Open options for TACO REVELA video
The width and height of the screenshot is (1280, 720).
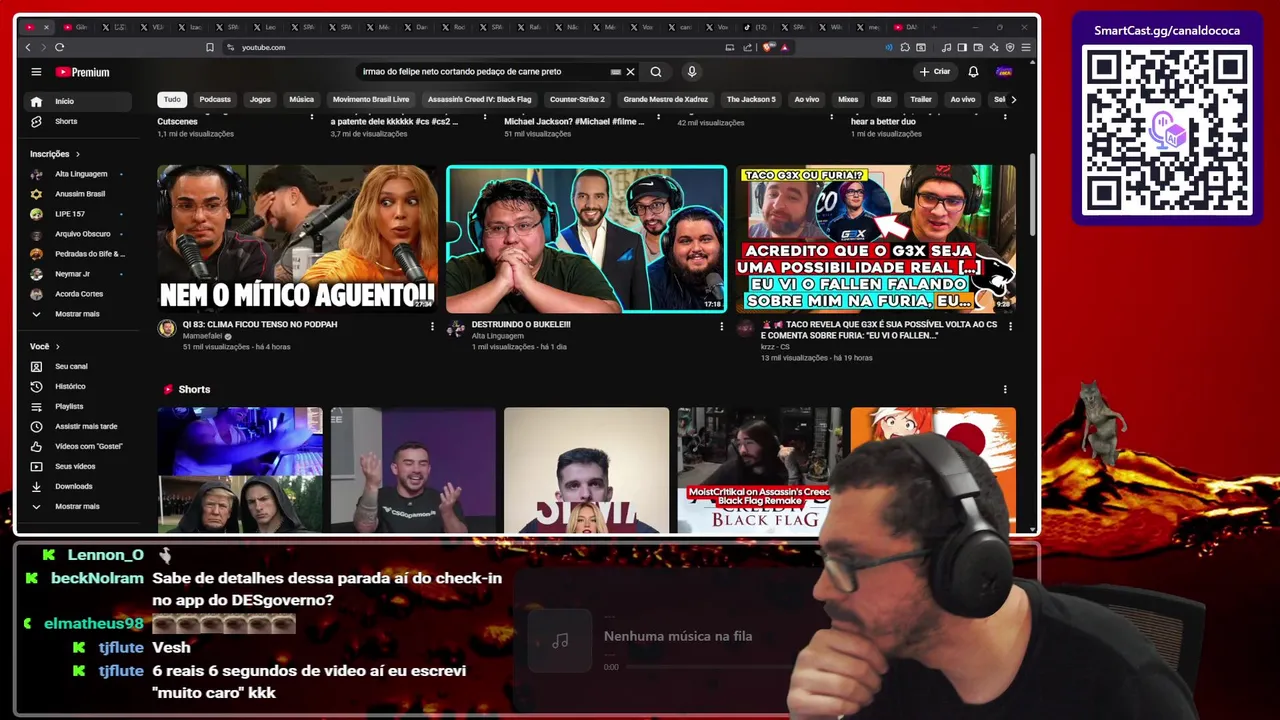[1010, 326]
